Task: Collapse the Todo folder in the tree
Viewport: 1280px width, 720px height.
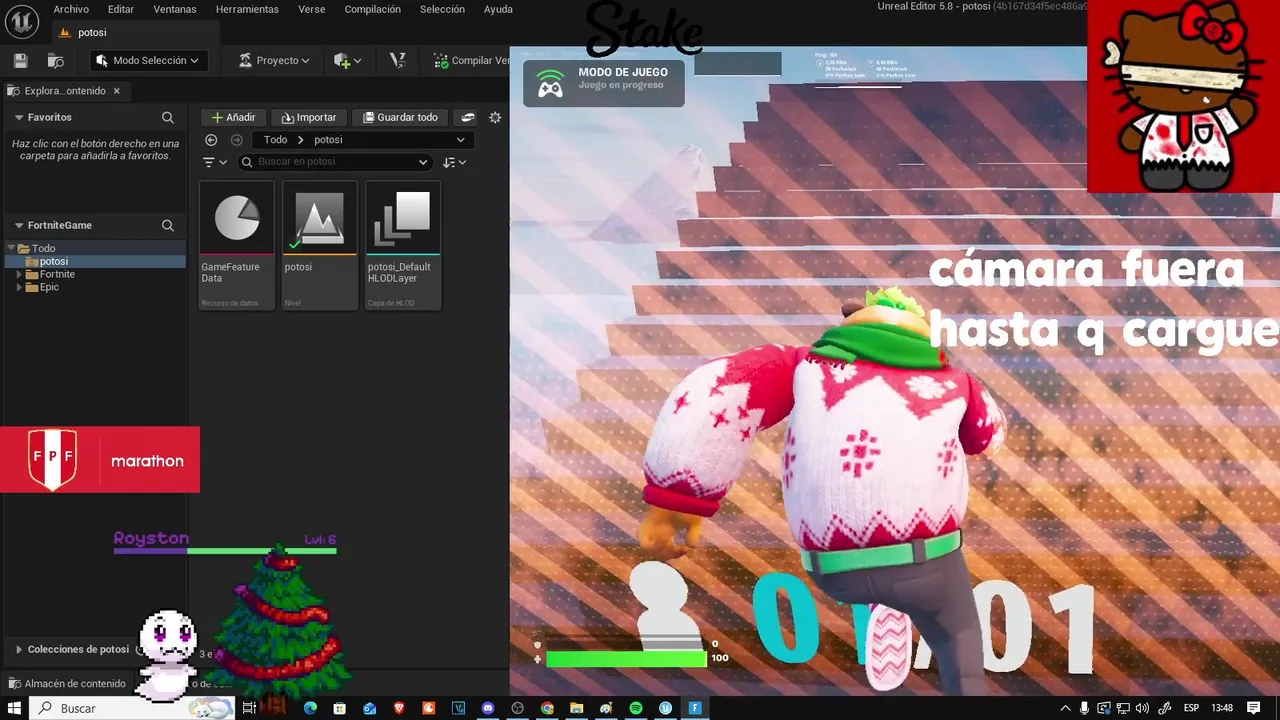Action: tap(11, 248)
